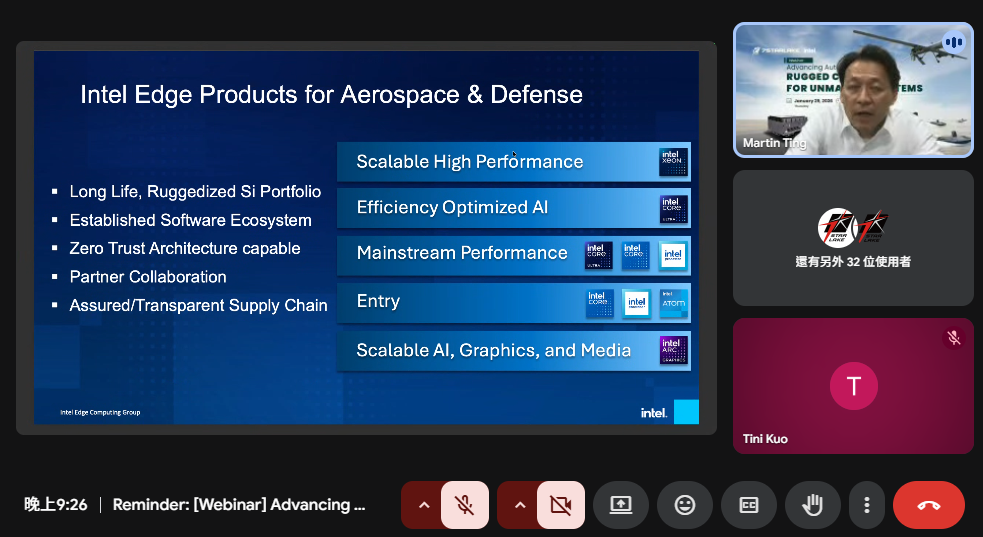
Task: Open the emoji reactions picker
Action: pos(685,505)
